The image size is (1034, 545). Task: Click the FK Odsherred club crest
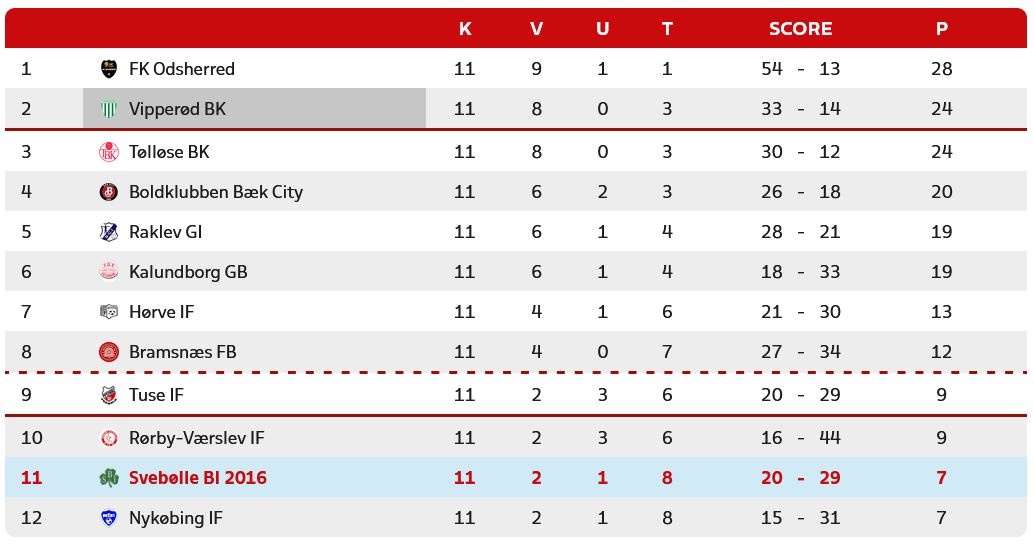tap(109, 69)
